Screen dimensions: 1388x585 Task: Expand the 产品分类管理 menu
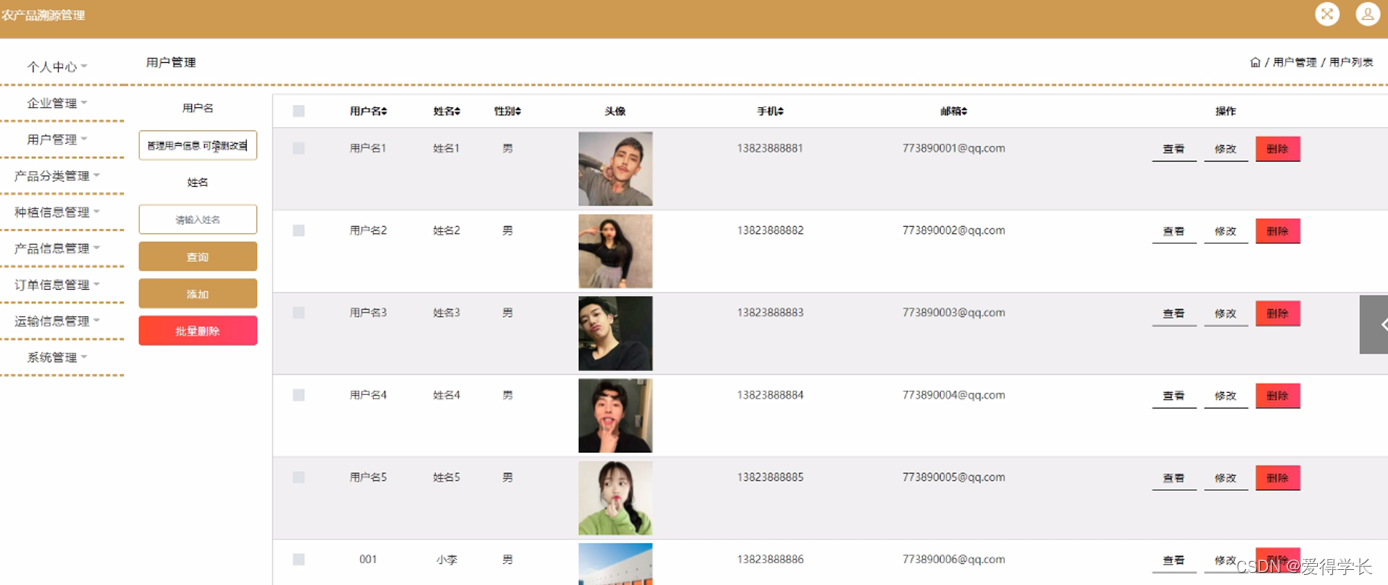pyautogui.click(x=57, y=176)
